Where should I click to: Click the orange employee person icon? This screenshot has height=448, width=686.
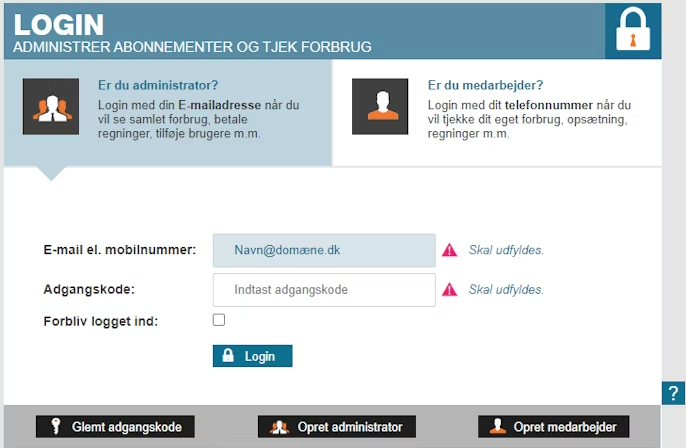click(380, 107)
